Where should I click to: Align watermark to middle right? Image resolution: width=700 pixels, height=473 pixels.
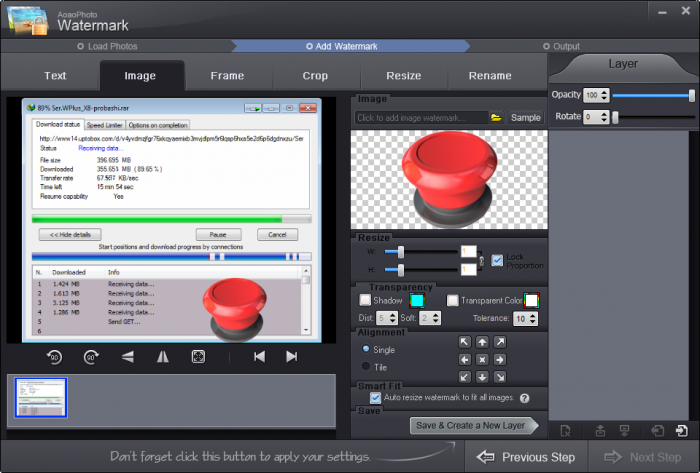[x=500, y=360]
